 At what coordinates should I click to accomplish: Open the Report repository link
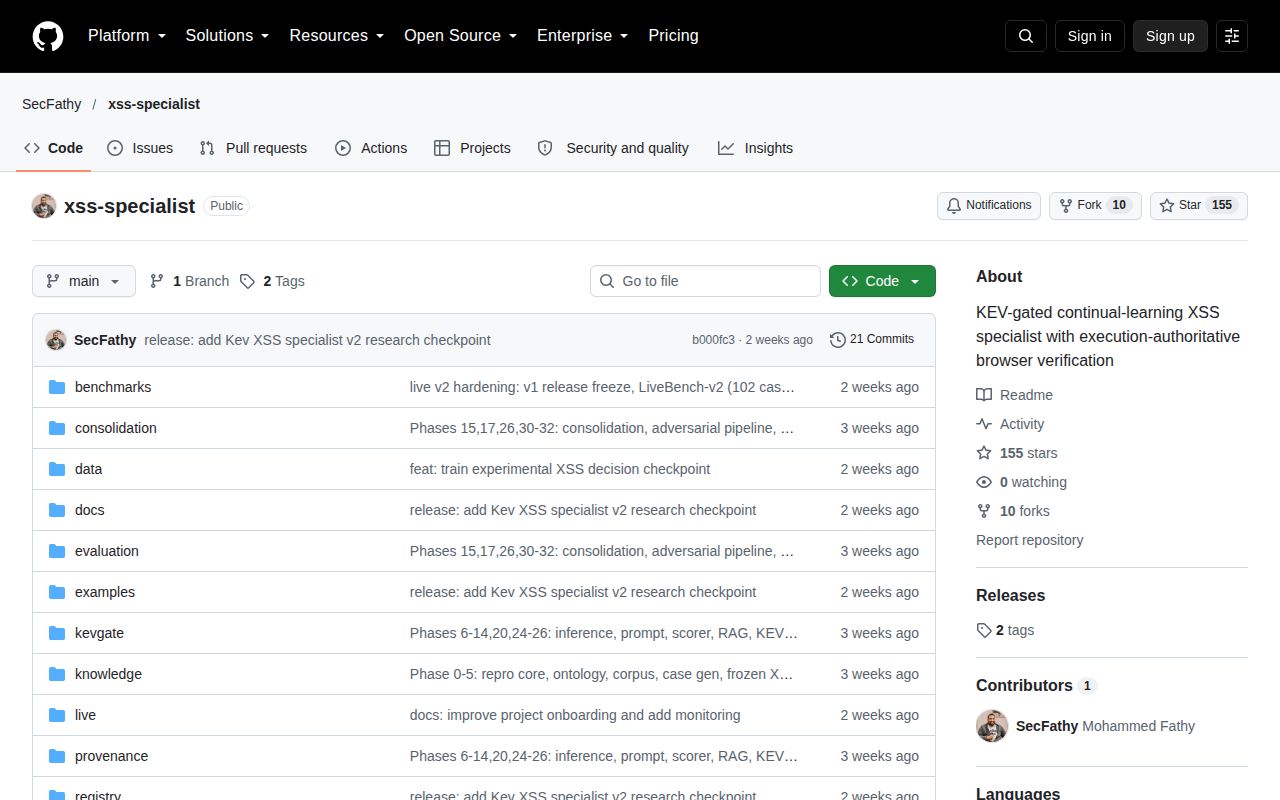coord(1030,540)
